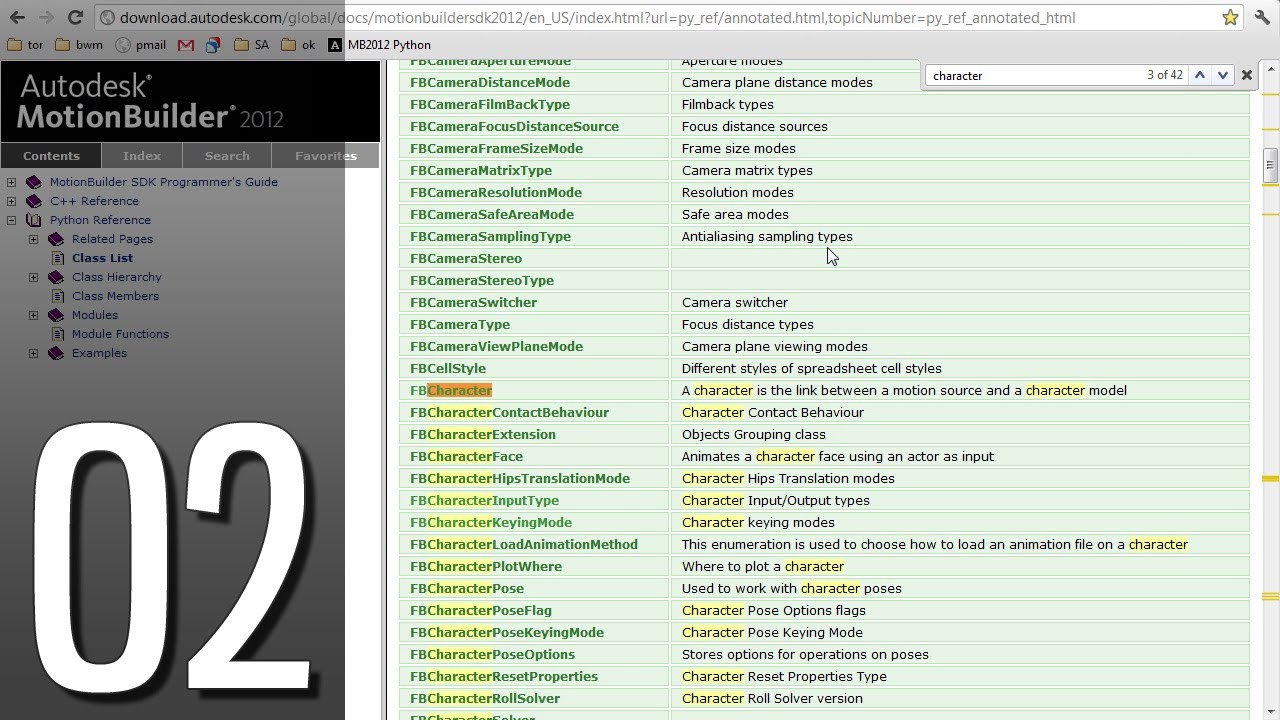Image resolution: width=1280 pixels, height=720 pixels.
Task: Switch to the Contents tab
Action: (x=51, y=155)
